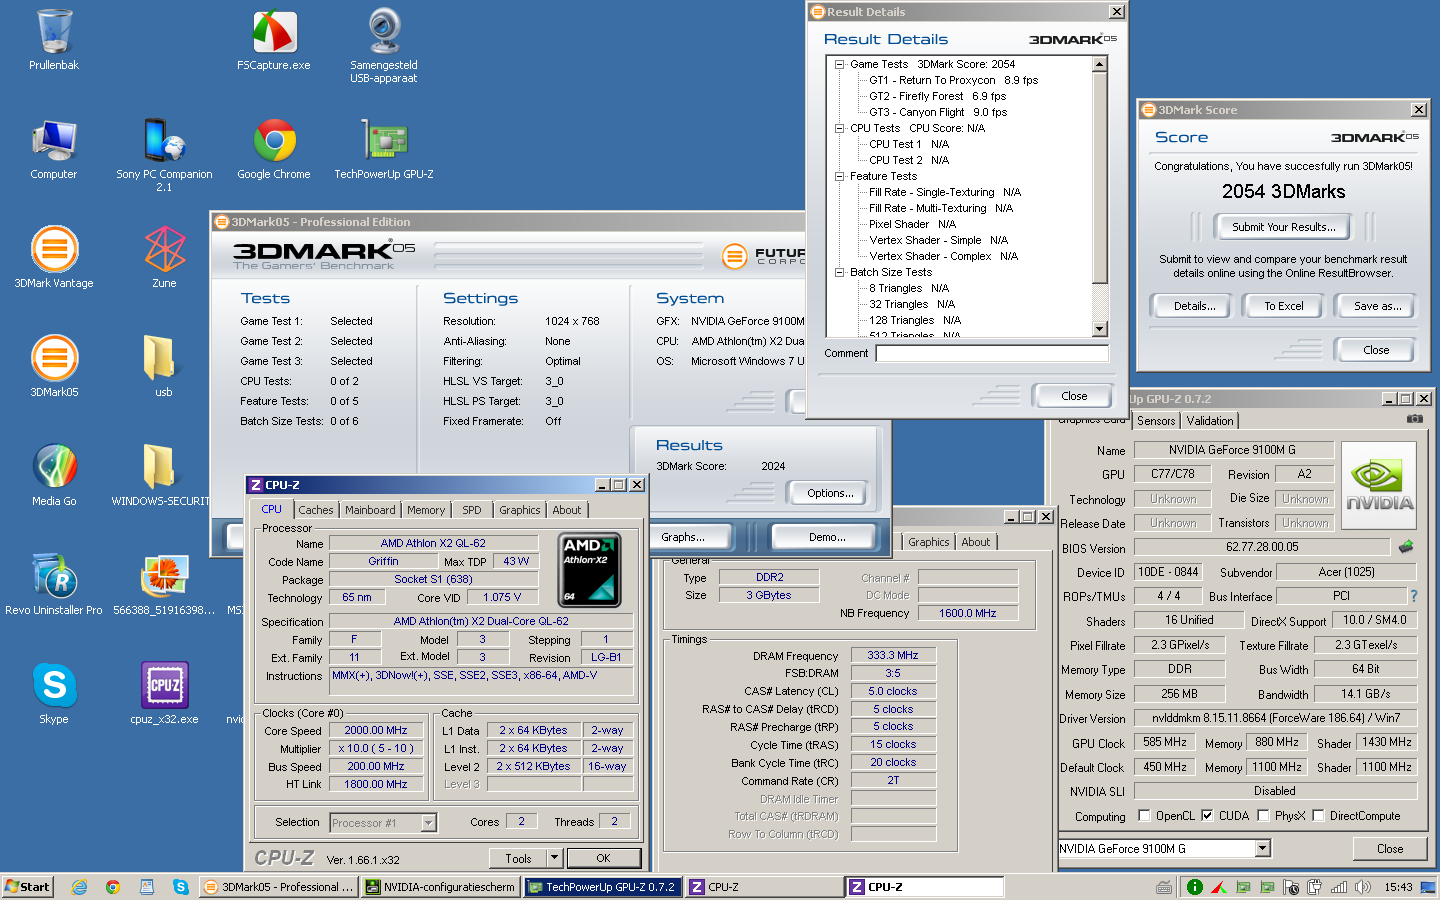This screenshot has width=1440, height=900.
Task: Click the AMD Athlon X2 logo in CPU-Z
Action: click(589, 570)
